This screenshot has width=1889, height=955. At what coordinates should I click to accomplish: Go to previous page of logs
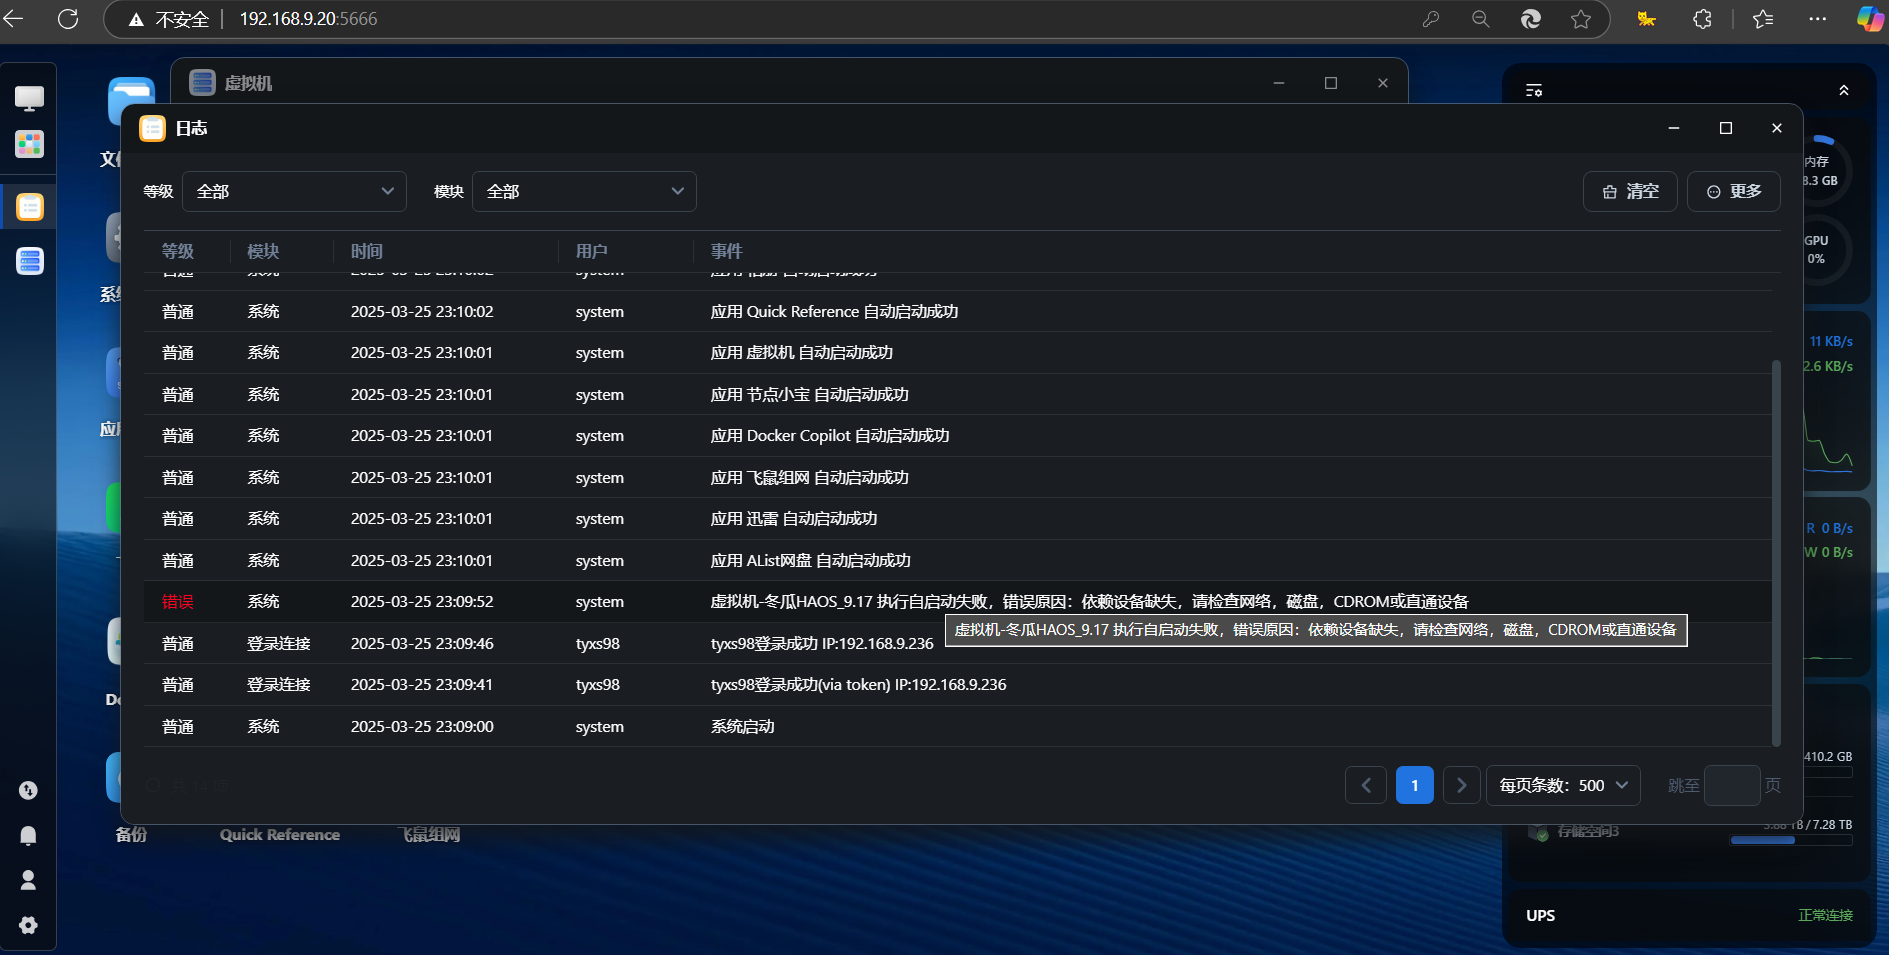pyautogui.click(x=1366, y=785)
